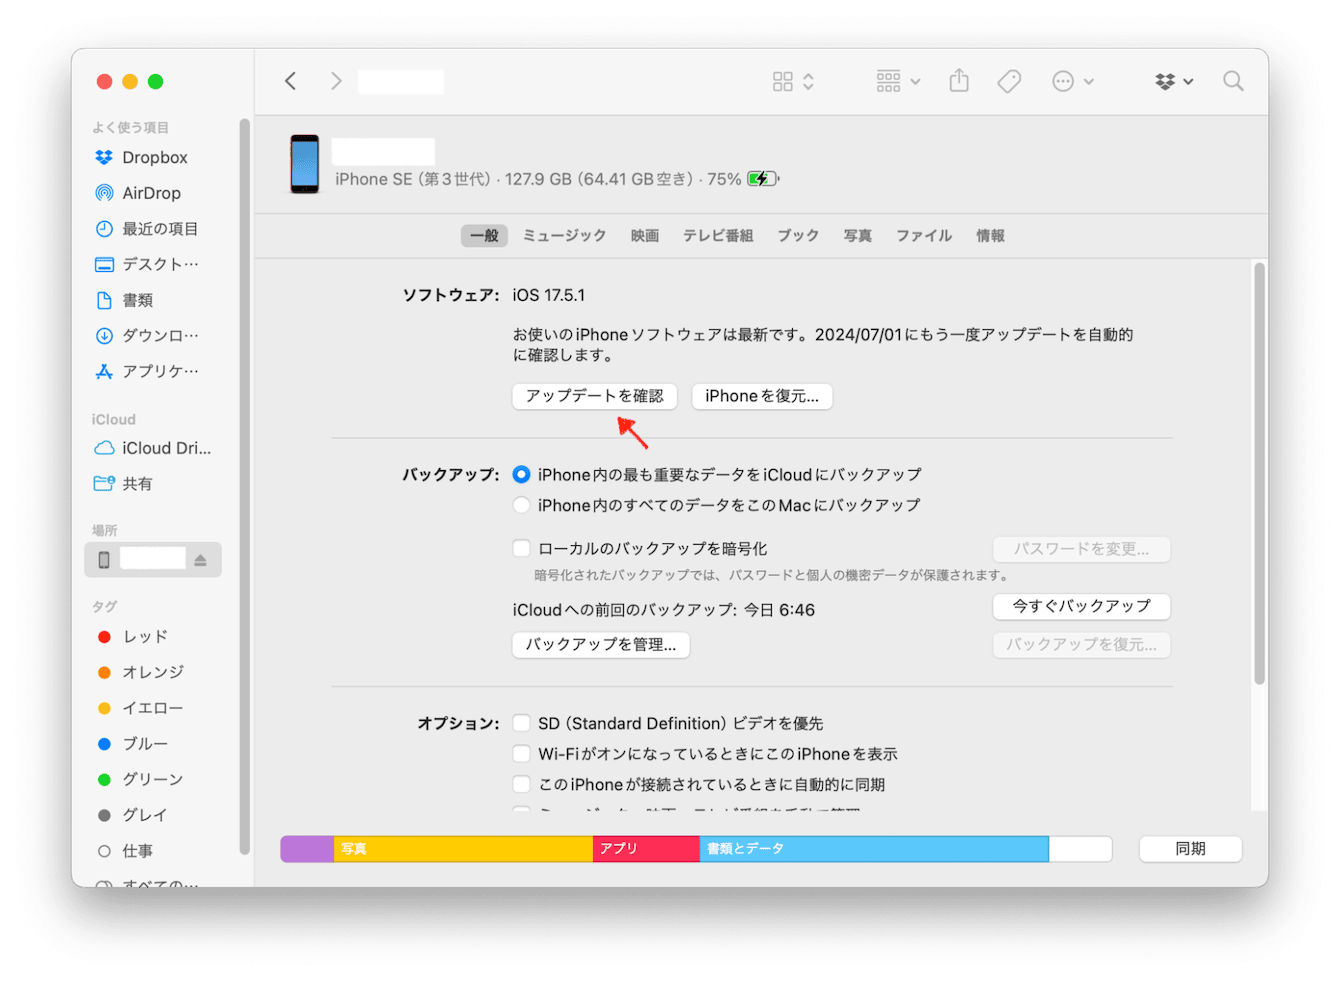The height and width of the screenshot is (982, 1340).
Task: Click the tag icon in toolbar
Action: coord(1009,81)
